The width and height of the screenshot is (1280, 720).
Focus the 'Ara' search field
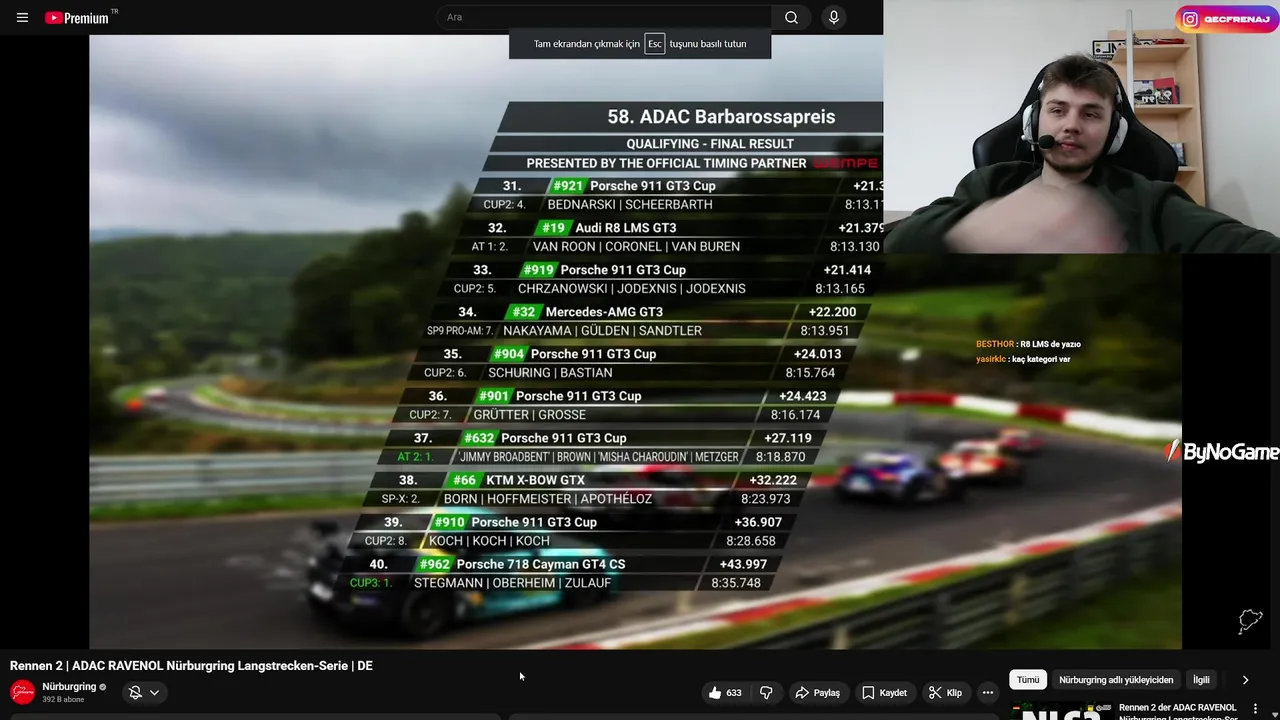click(x=605, y=17)
